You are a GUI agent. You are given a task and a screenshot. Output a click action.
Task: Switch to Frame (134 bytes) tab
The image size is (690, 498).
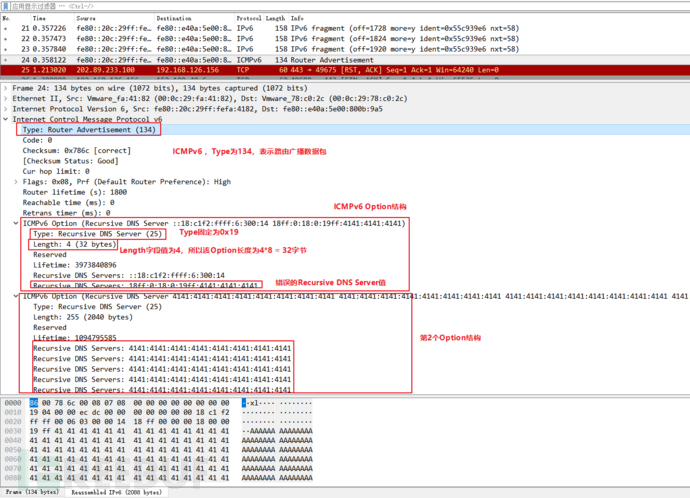point(32,492)
